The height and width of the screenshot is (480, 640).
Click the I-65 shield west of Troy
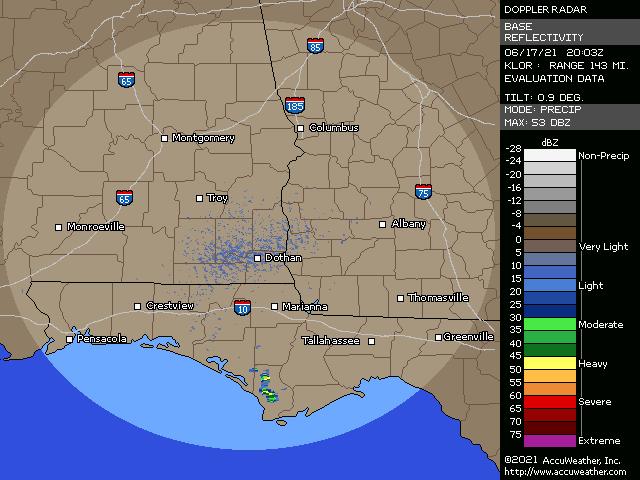click(x=124, y=198)
